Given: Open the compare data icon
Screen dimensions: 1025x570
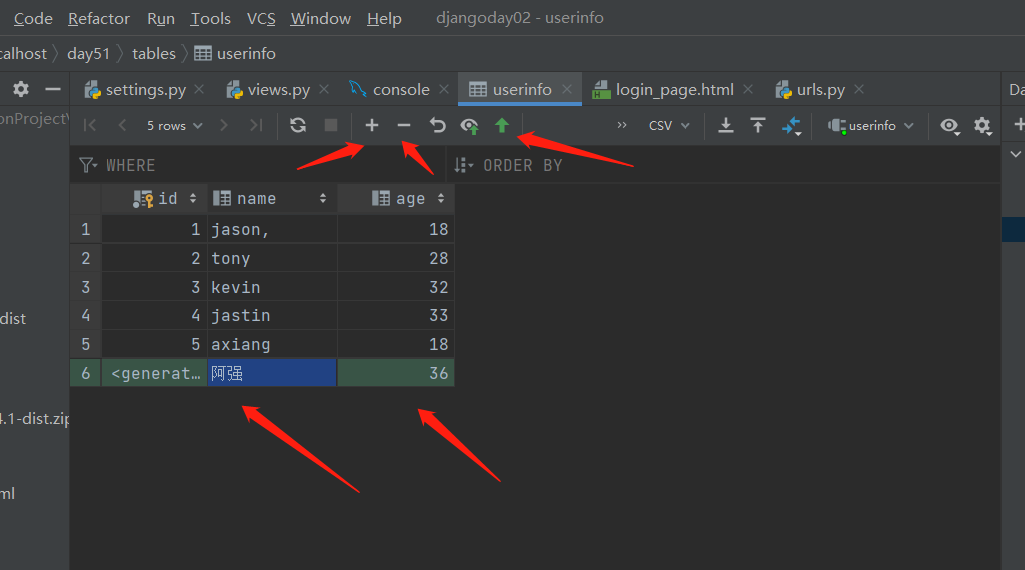Looking at the screenshot, I should pyautogui.click(x=791, y=126).
